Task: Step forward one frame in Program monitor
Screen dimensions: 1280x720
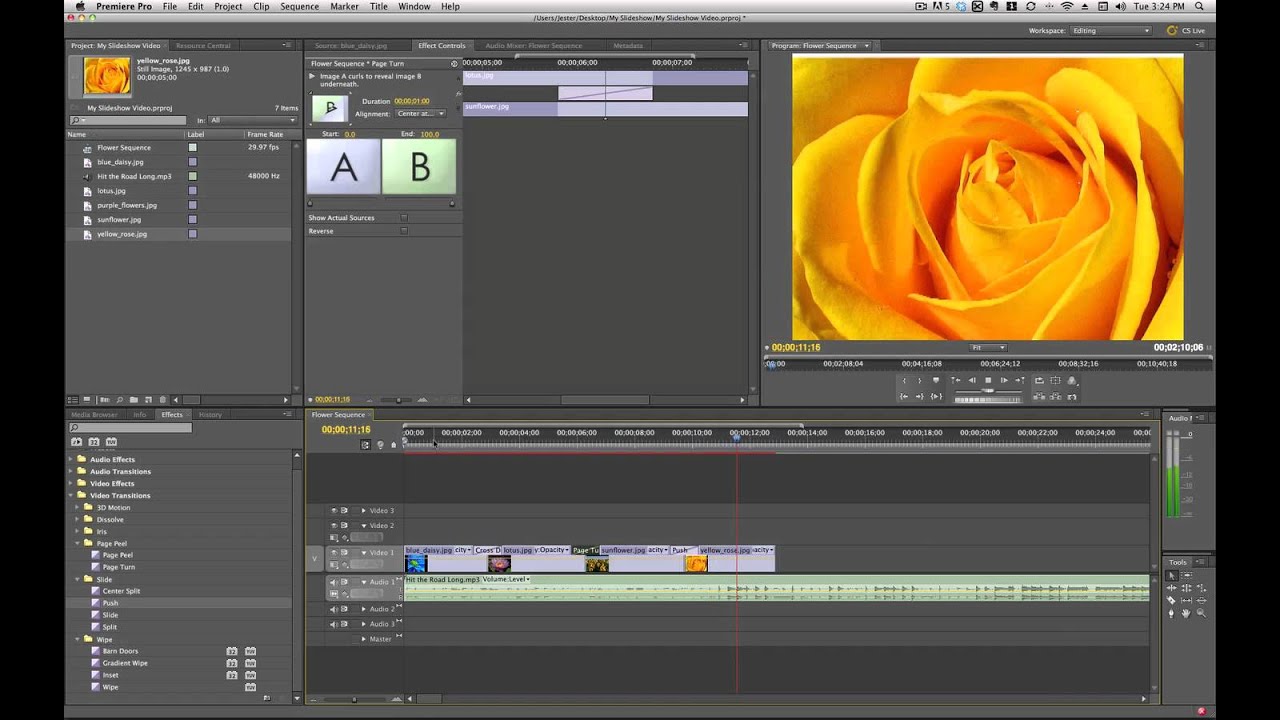Action: [x=1004, y=380]
